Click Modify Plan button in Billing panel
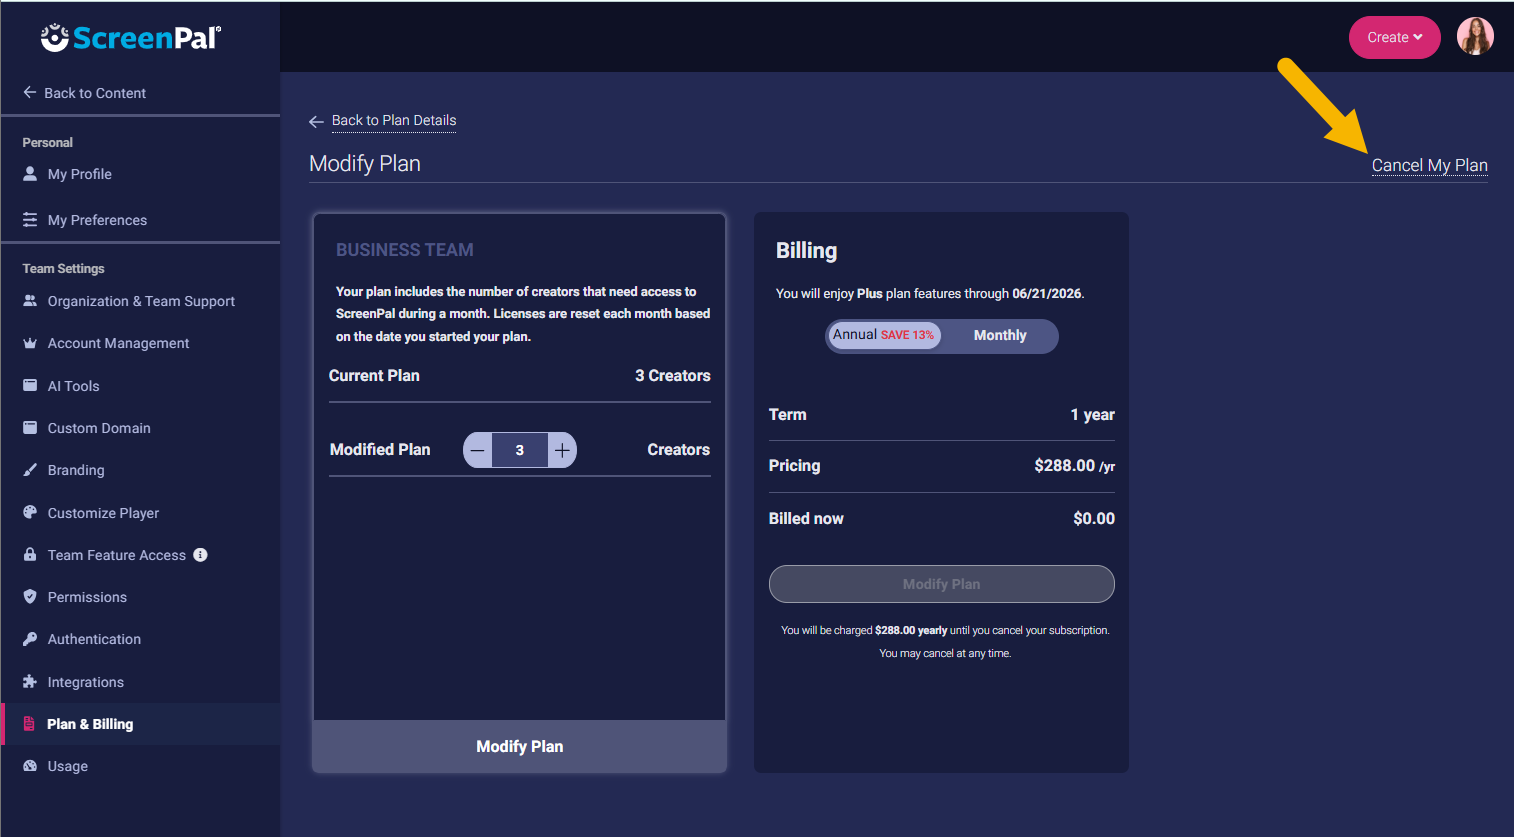 click(x=941, y=584)
